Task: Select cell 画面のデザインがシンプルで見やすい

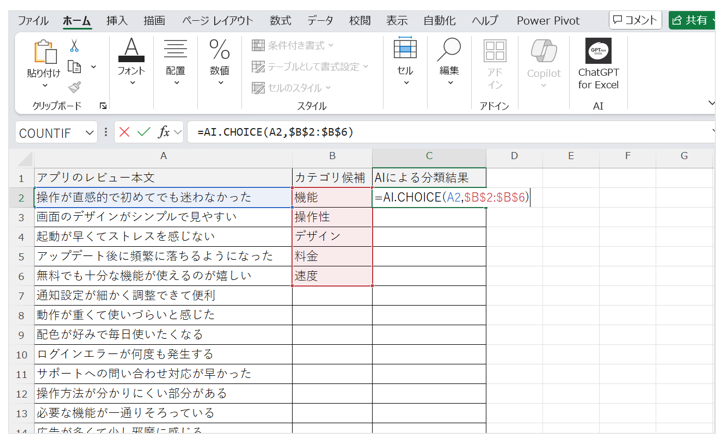Action: point(163,217)
